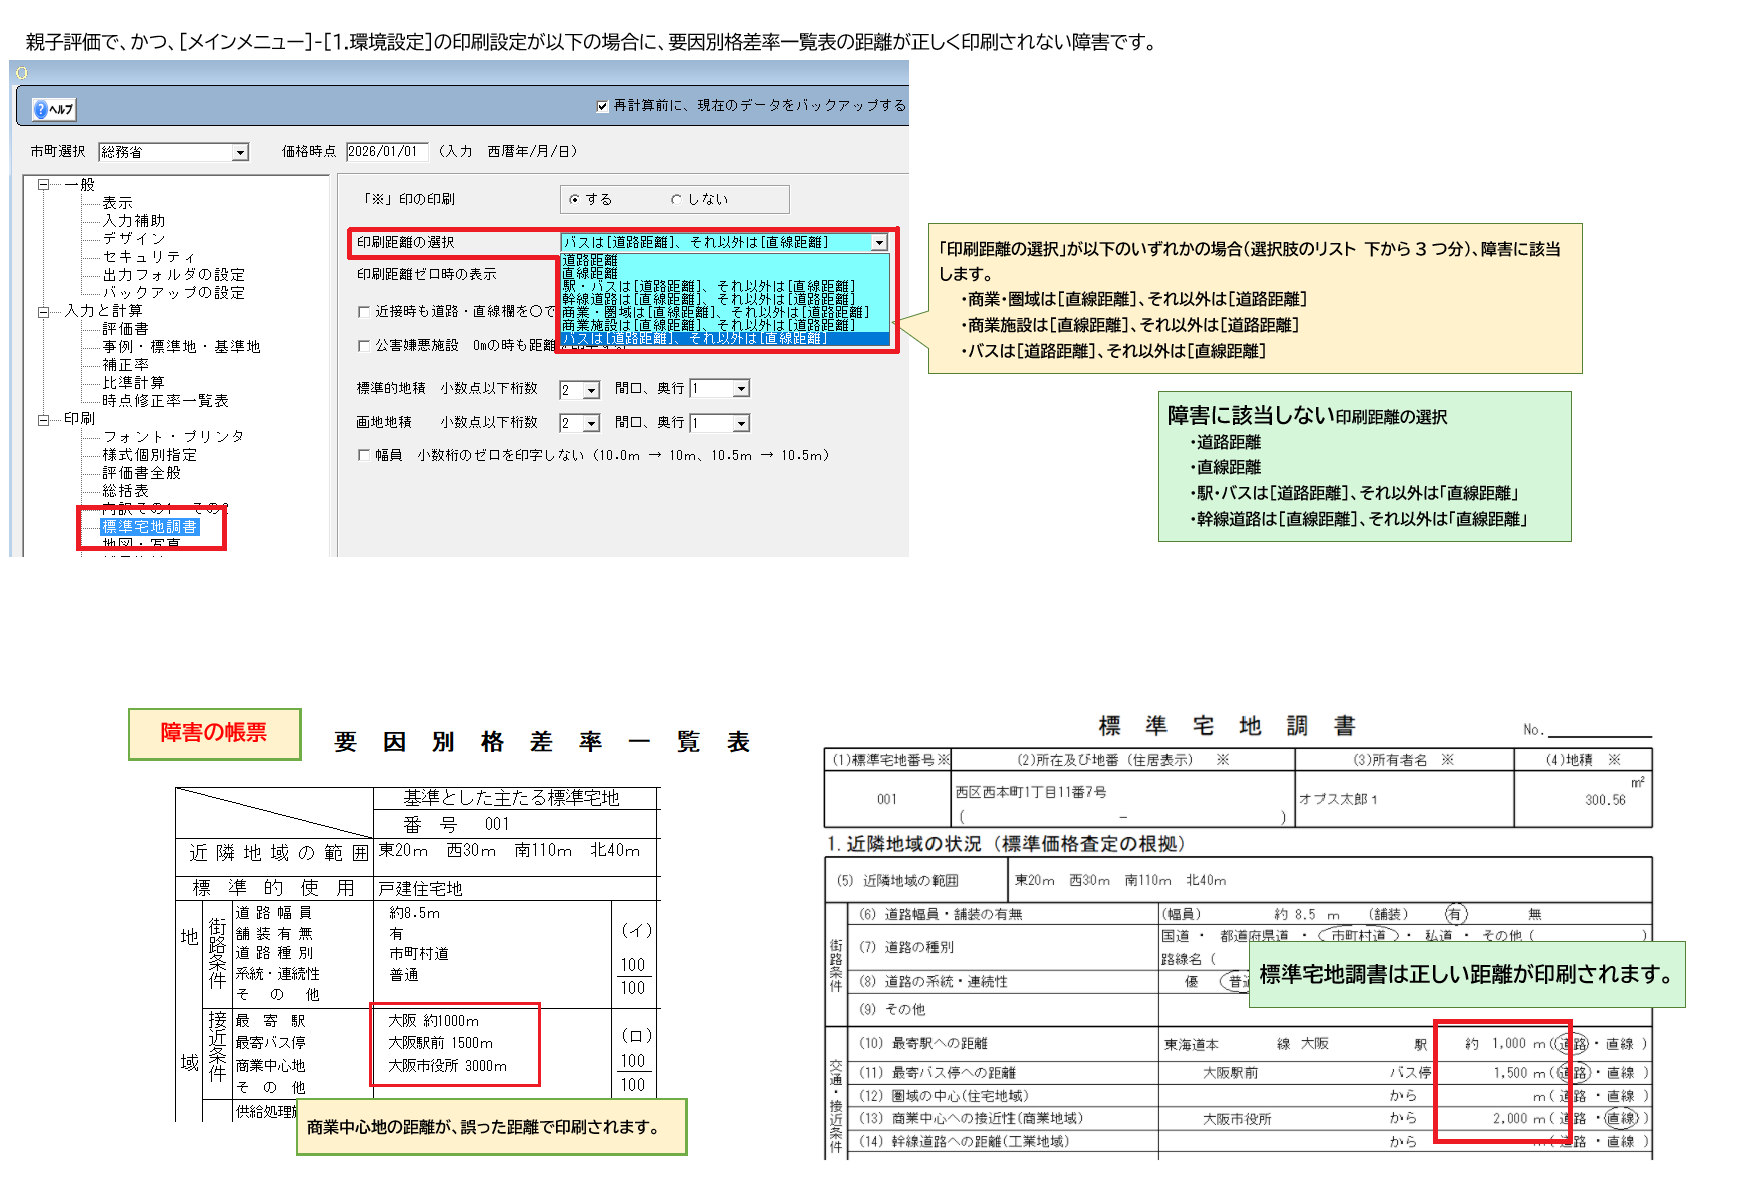The image size is (1739, 1182).
Task: Enable 近接時も道路・直線欄 checkbox
Action: (364, 312)
